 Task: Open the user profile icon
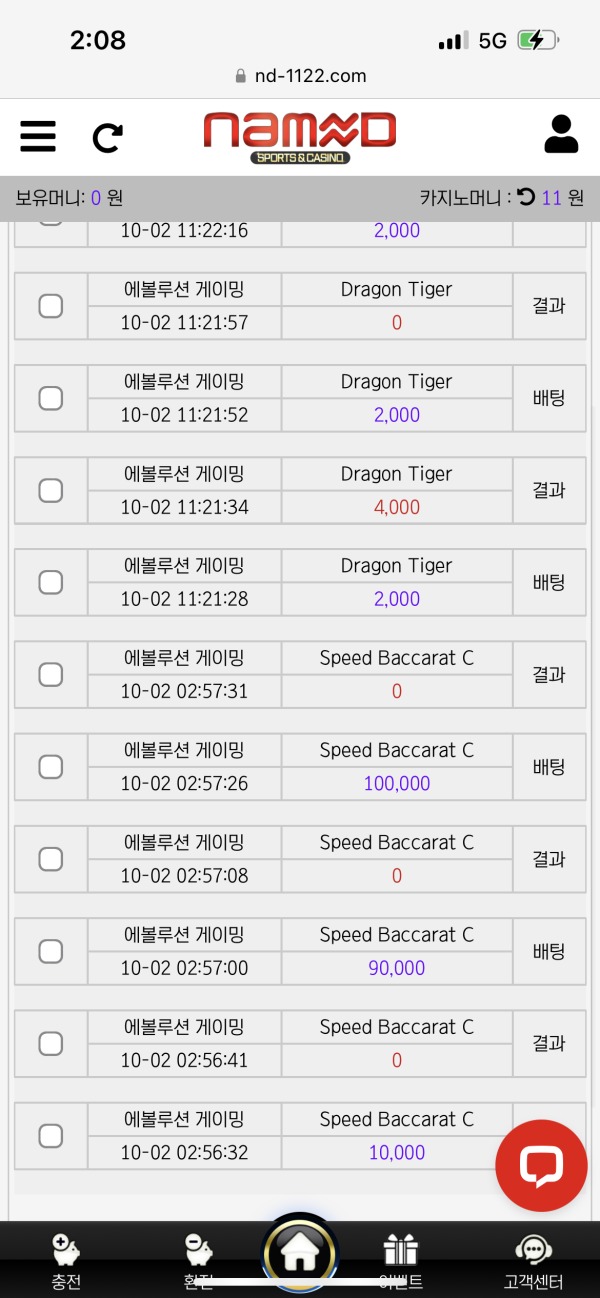[561, 132]
